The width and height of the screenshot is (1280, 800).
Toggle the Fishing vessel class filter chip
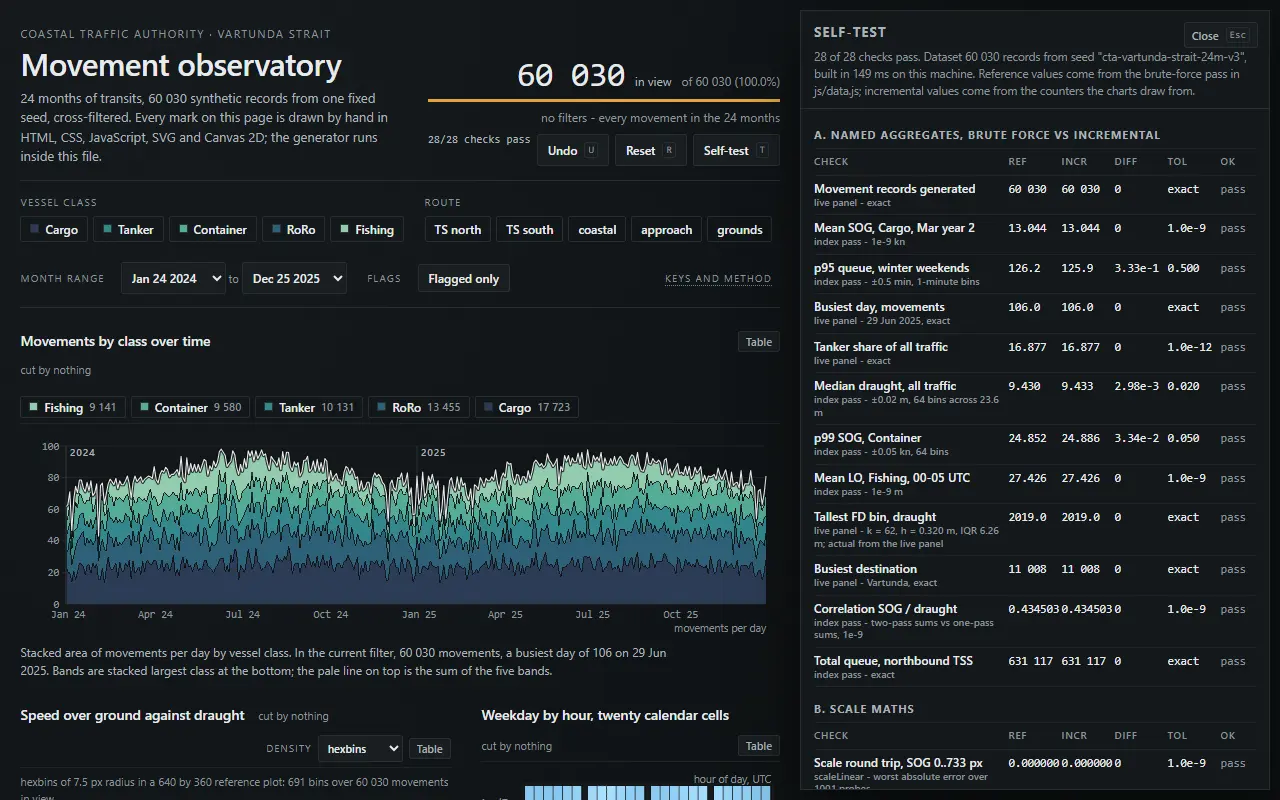367,229
